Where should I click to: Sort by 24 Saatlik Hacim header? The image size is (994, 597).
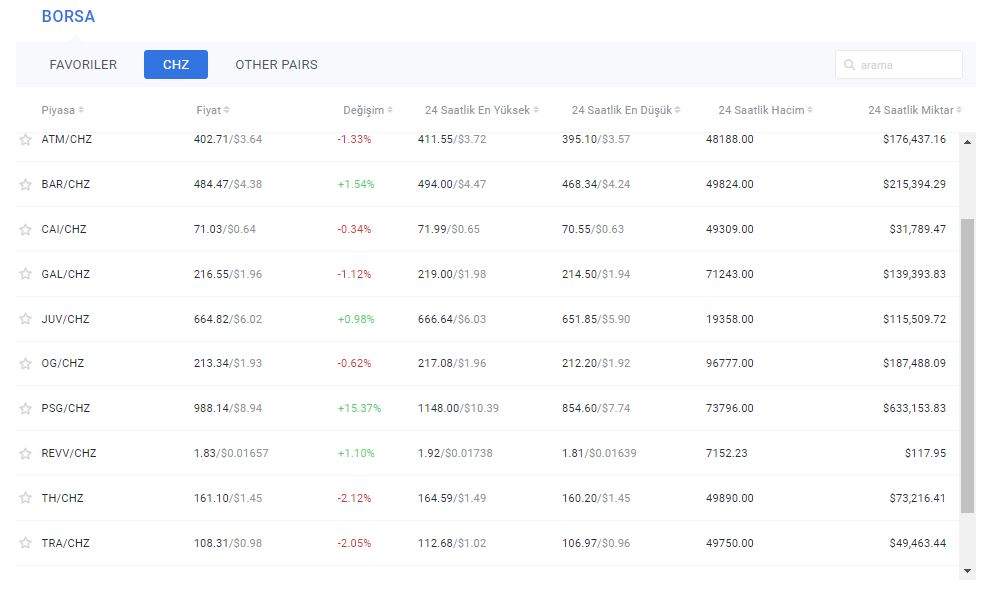click(764, 110)
